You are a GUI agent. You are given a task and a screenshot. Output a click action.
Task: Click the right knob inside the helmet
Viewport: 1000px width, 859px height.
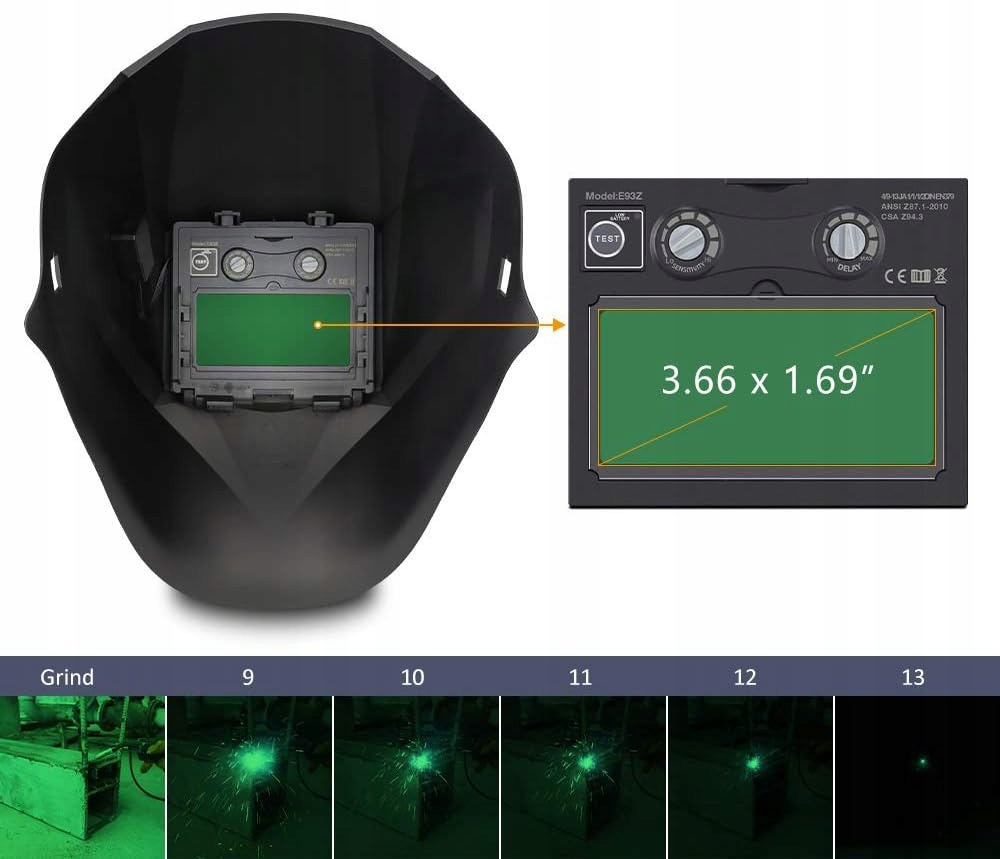pos(310,263)
